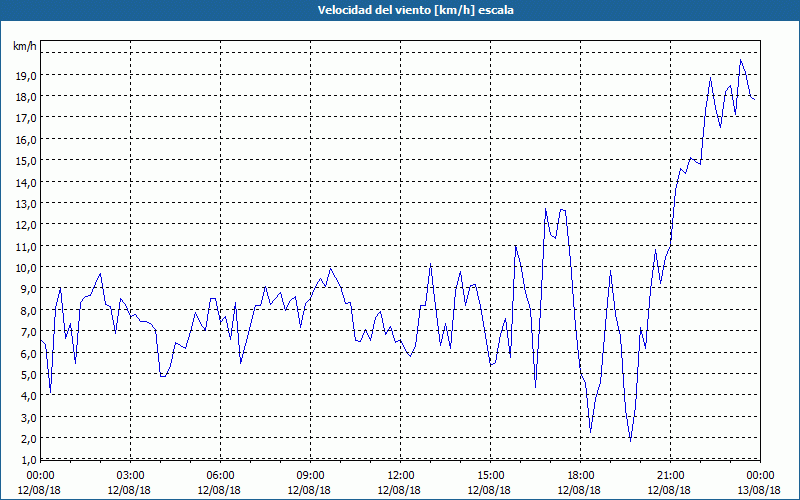
Task: Click the '10,0' y-axis label
Action: 26,268
